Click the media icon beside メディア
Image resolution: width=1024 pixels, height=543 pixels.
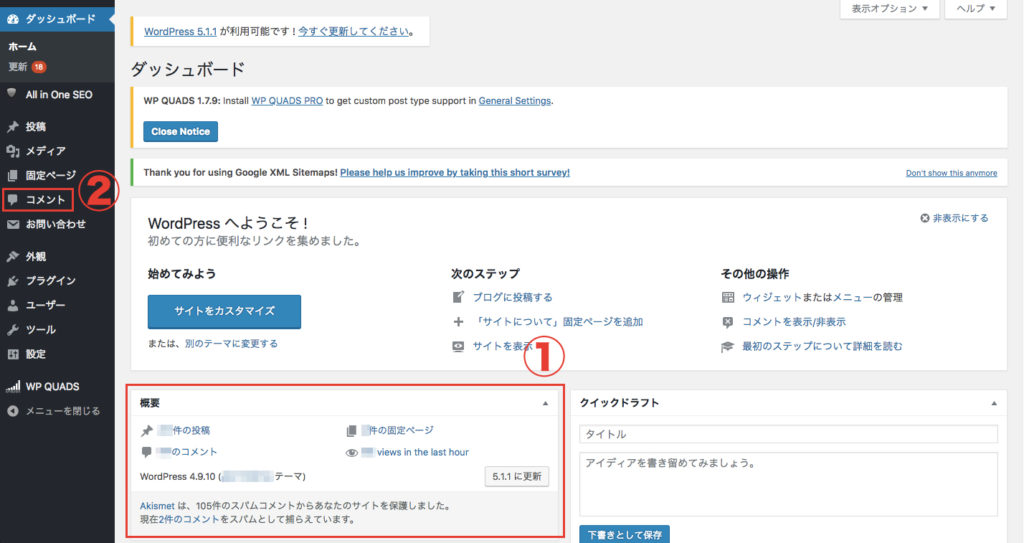12,151
